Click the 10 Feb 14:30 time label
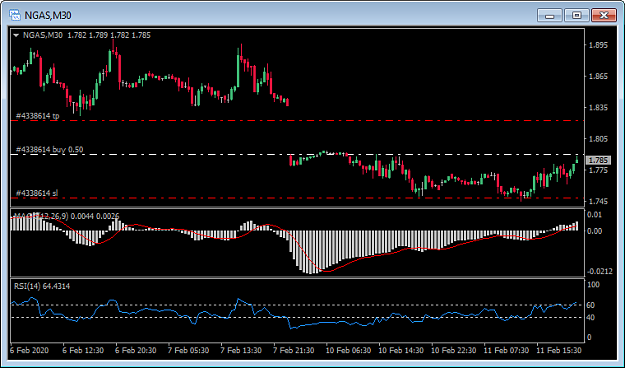This screenshot has width=625, height=368. click(x=401, y=350)
